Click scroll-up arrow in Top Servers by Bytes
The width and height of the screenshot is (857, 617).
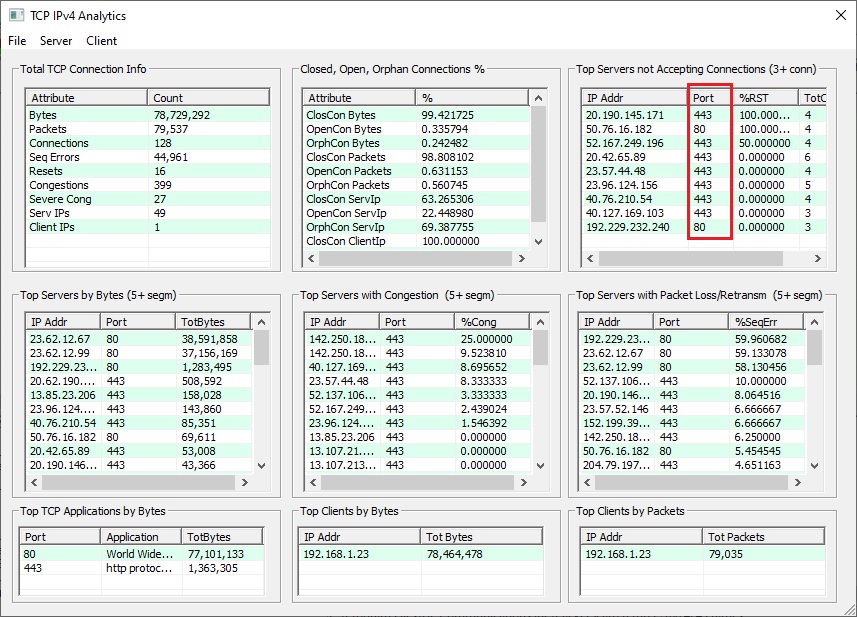pyautogui.click(x=261, y=322)
